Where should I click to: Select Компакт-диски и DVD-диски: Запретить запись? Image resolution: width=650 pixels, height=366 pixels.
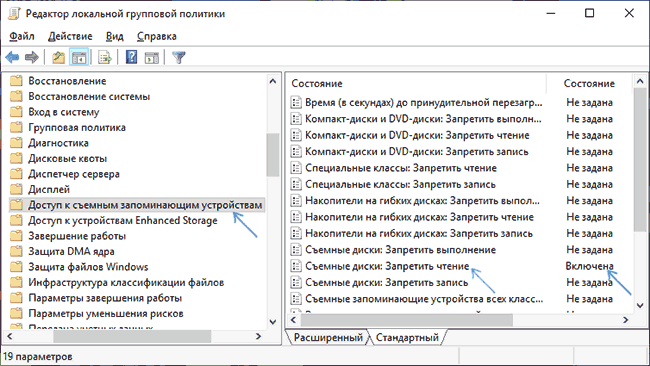(417, 152)
